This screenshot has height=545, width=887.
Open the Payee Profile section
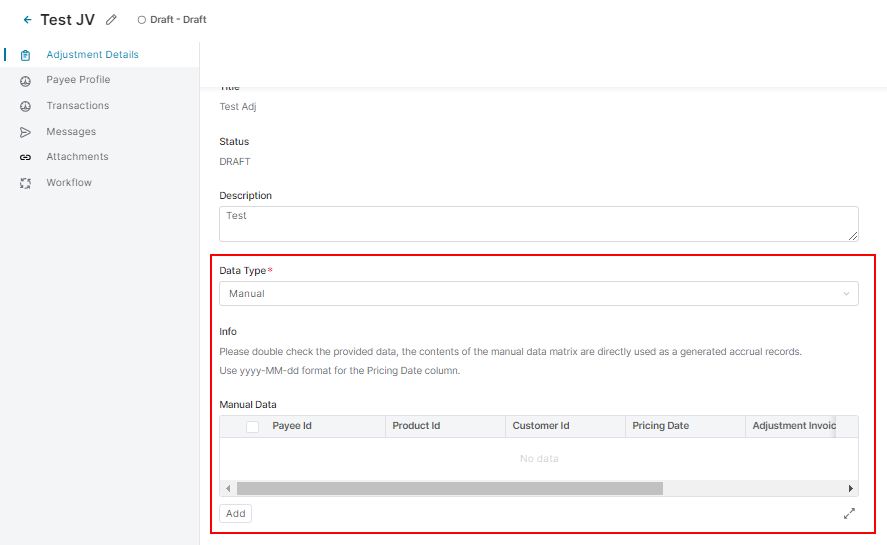pos(78,80)
